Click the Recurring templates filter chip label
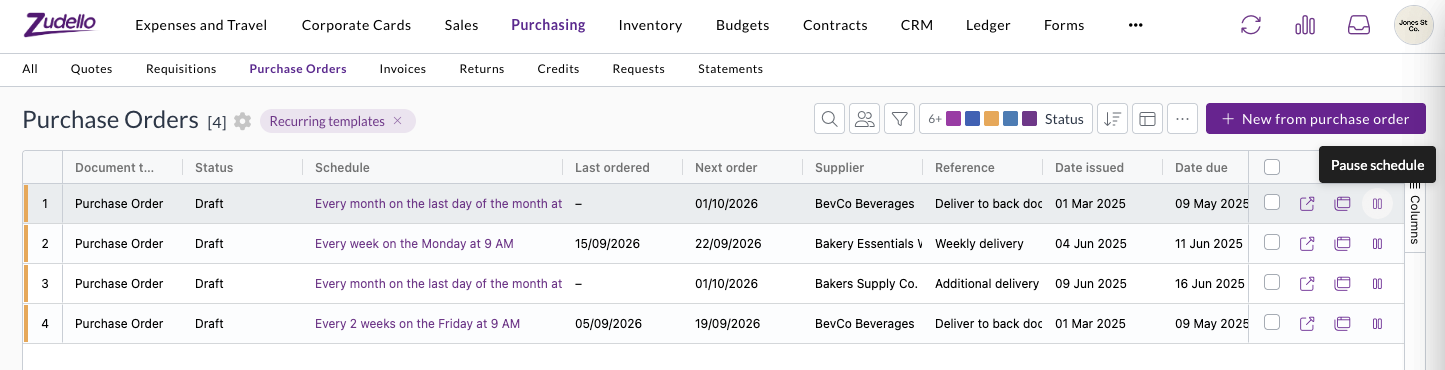Viewport: 1445px width, 370px height. point(327,121)
